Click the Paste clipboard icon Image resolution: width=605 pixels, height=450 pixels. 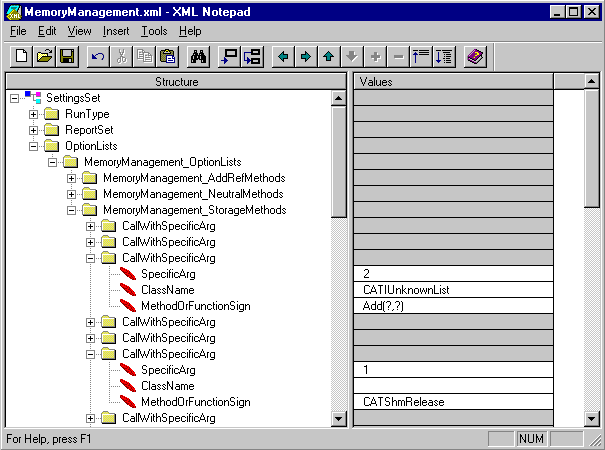[x=167, y=57]
